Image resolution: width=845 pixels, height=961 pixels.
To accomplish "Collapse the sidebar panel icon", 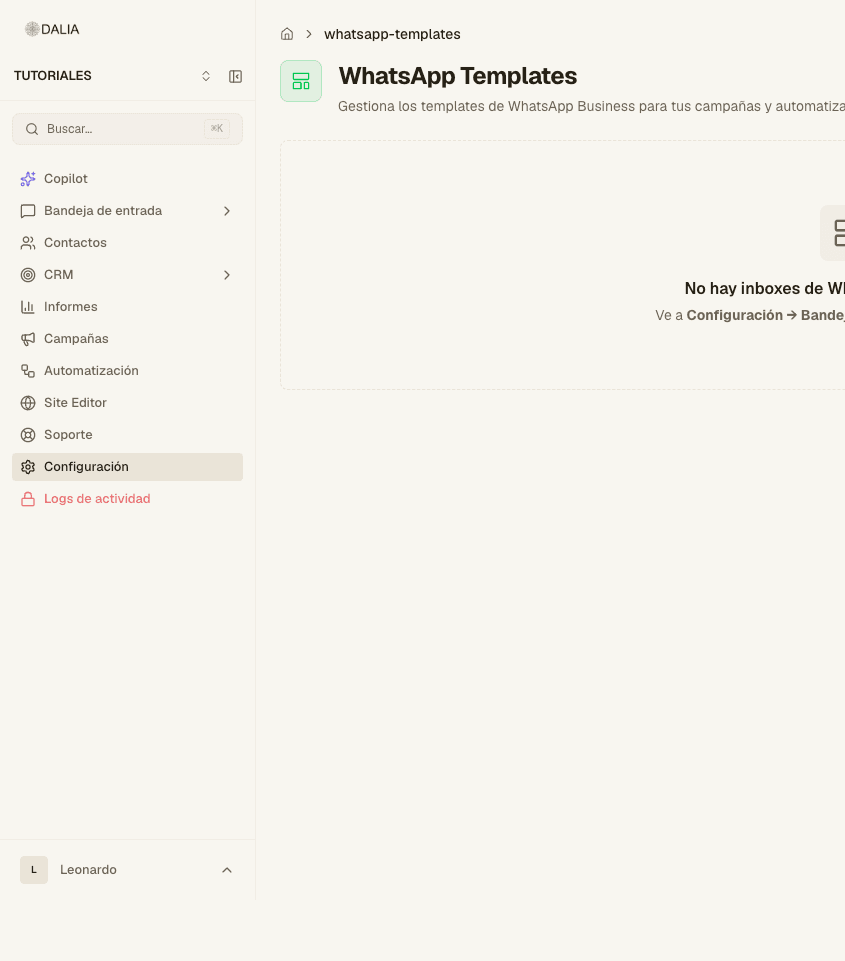I will 235,76.
